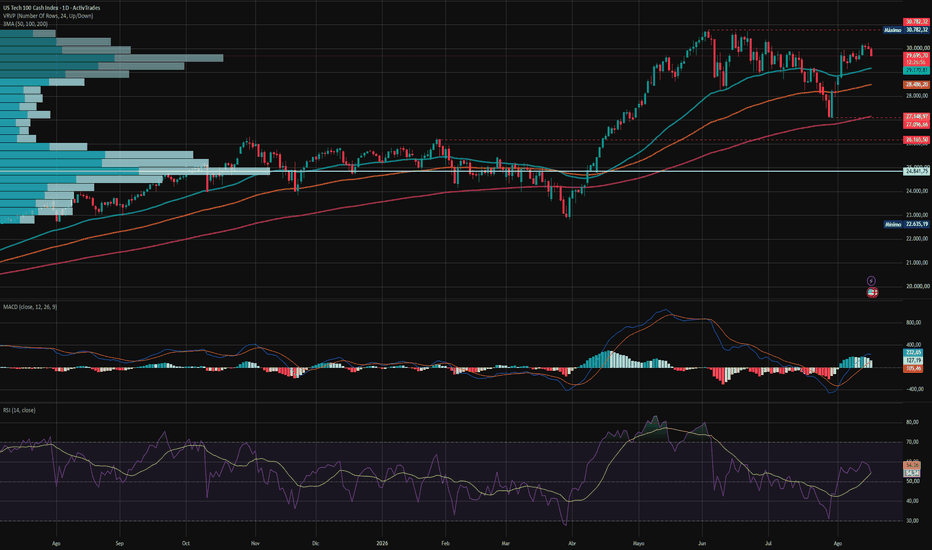Select the US Tech 100 Cash Index title
Screen dimensions: 932x550
pyautogui.click(x=51, y=8)
